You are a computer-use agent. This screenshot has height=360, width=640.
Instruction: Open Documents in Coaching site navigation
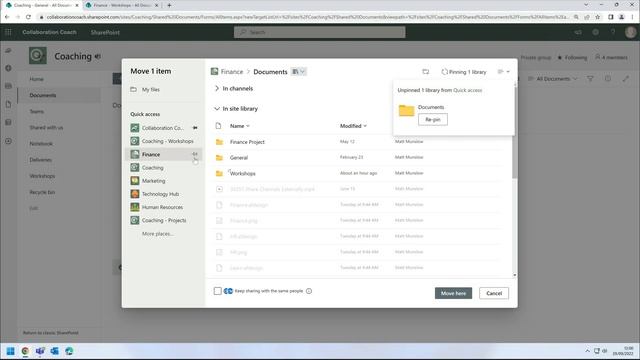(x=43, y=95)
